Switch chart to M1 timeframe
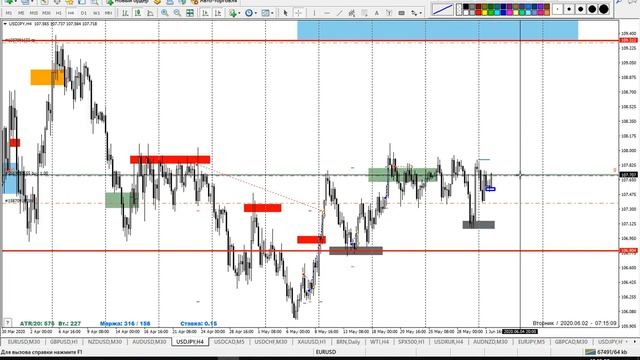The image size is (640, 360). [9, 13]
